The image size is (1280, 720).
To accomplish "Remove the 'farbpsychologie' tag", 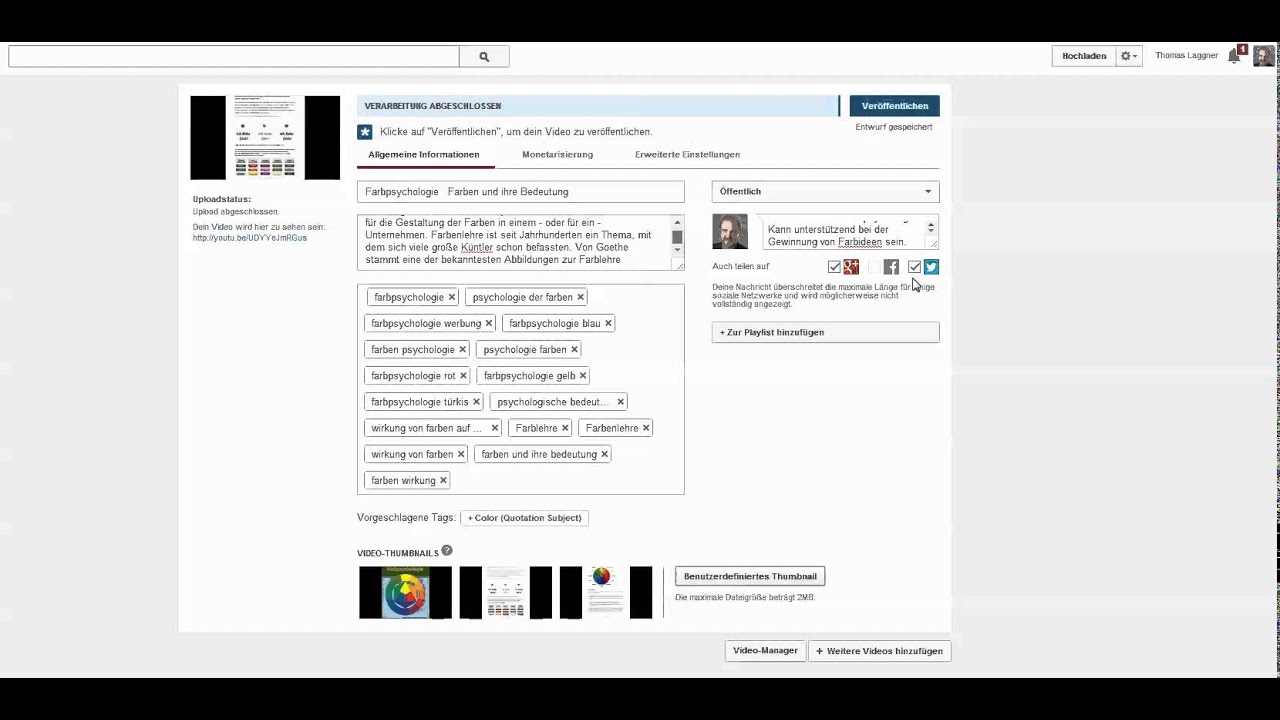I will click(452, 297).
